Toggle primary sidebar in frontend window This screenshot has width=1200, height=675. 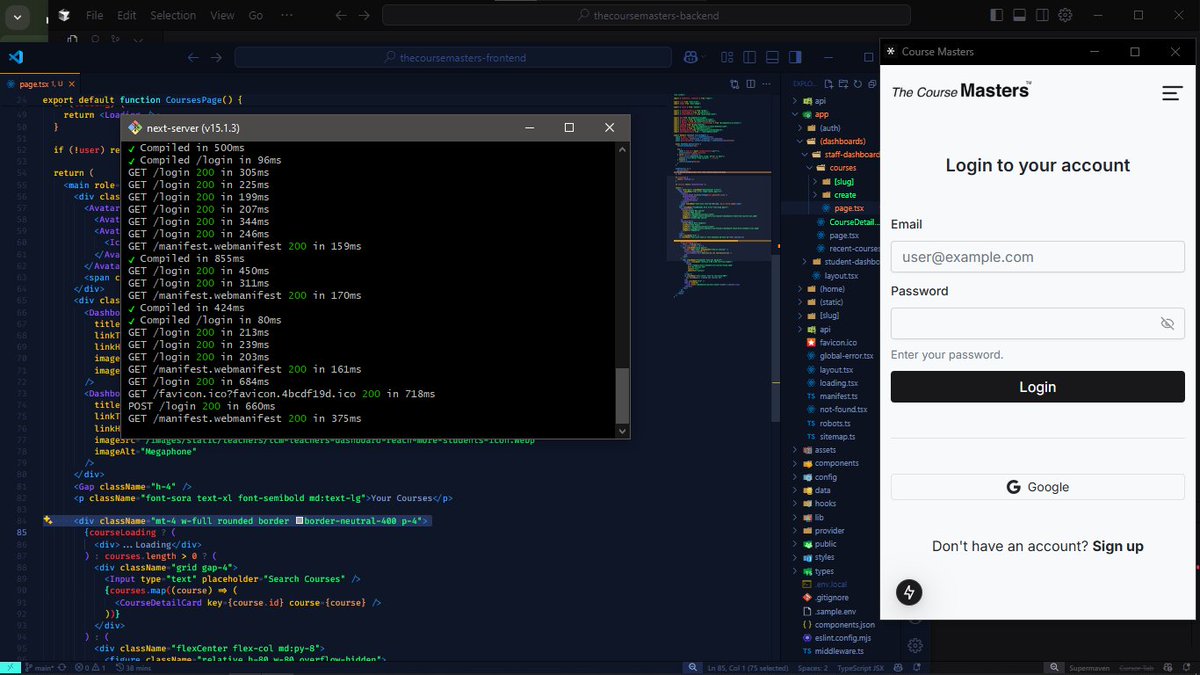(x=750, y=57)
